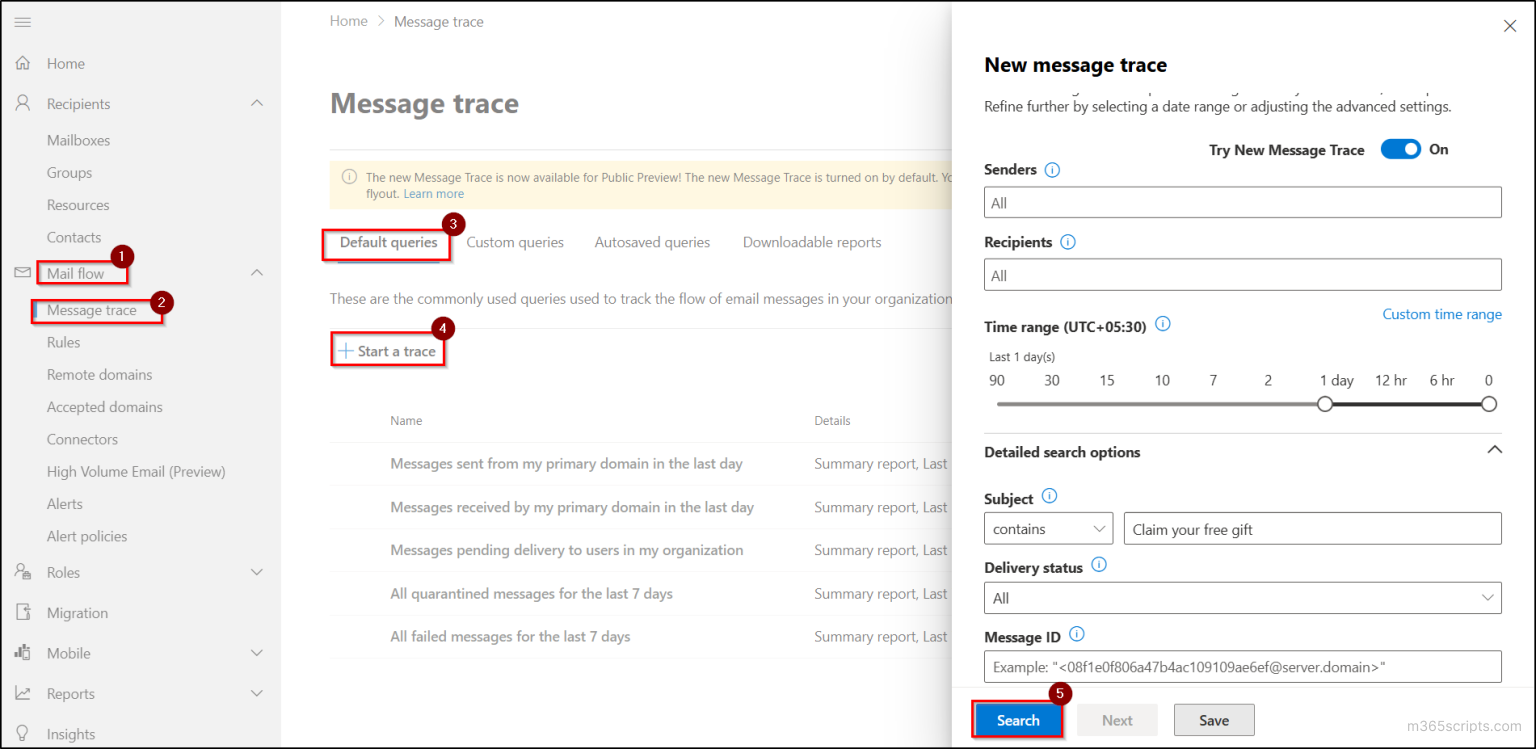Open Migration from the sidebar icon
The image size is (1536, 749).
[22, 612]
